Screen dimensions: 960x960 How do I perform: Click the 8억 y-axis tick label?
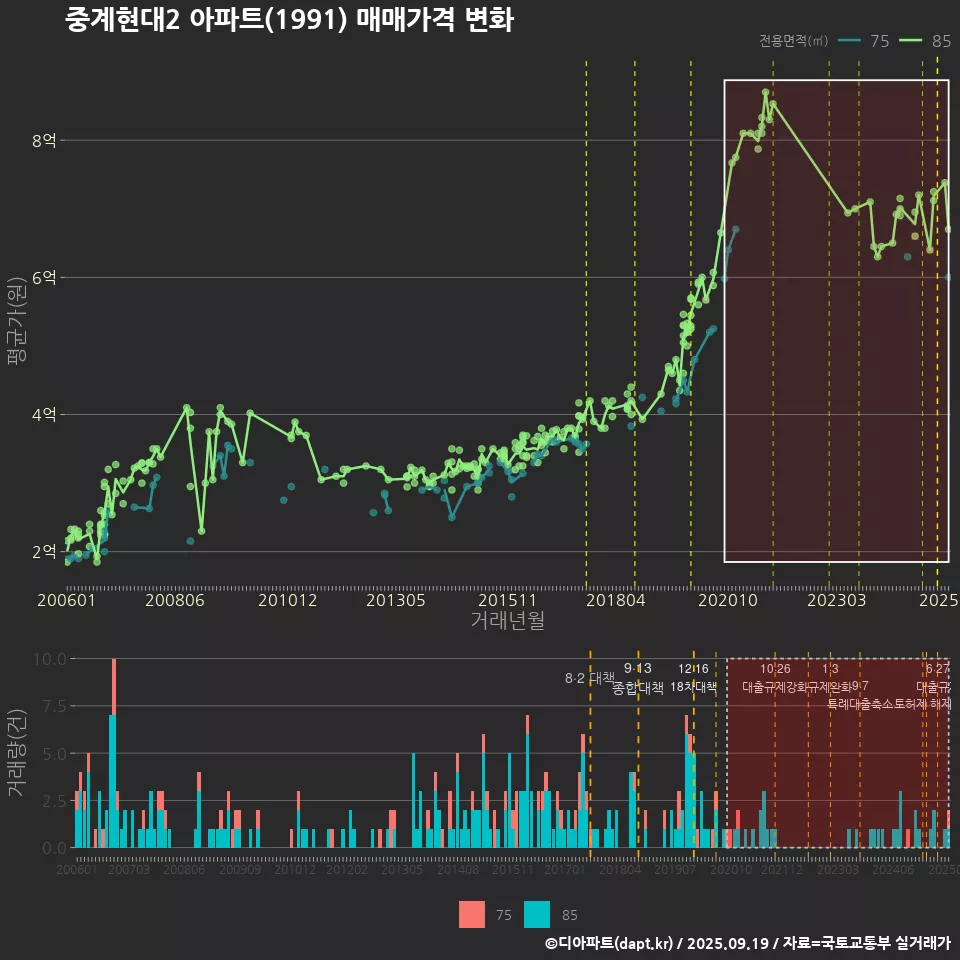click(43, 141)
